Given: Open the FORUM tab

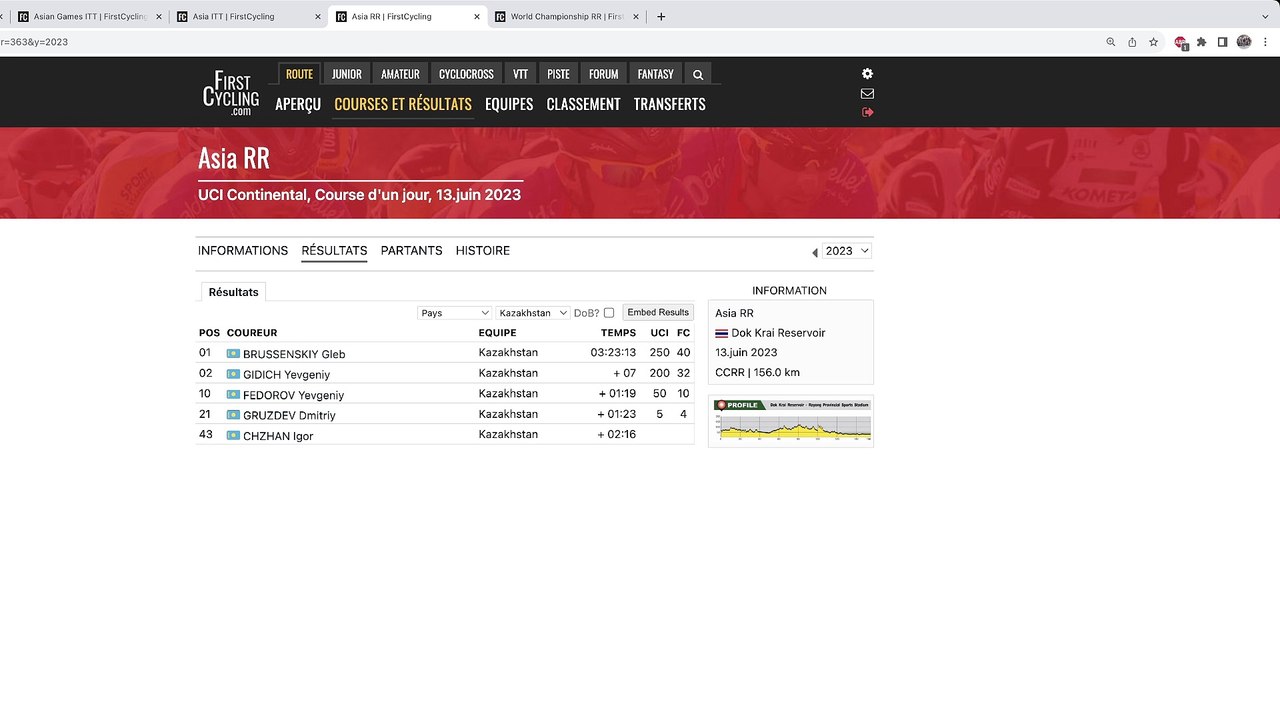Looking at the screenshot, I should coord(604,74).
